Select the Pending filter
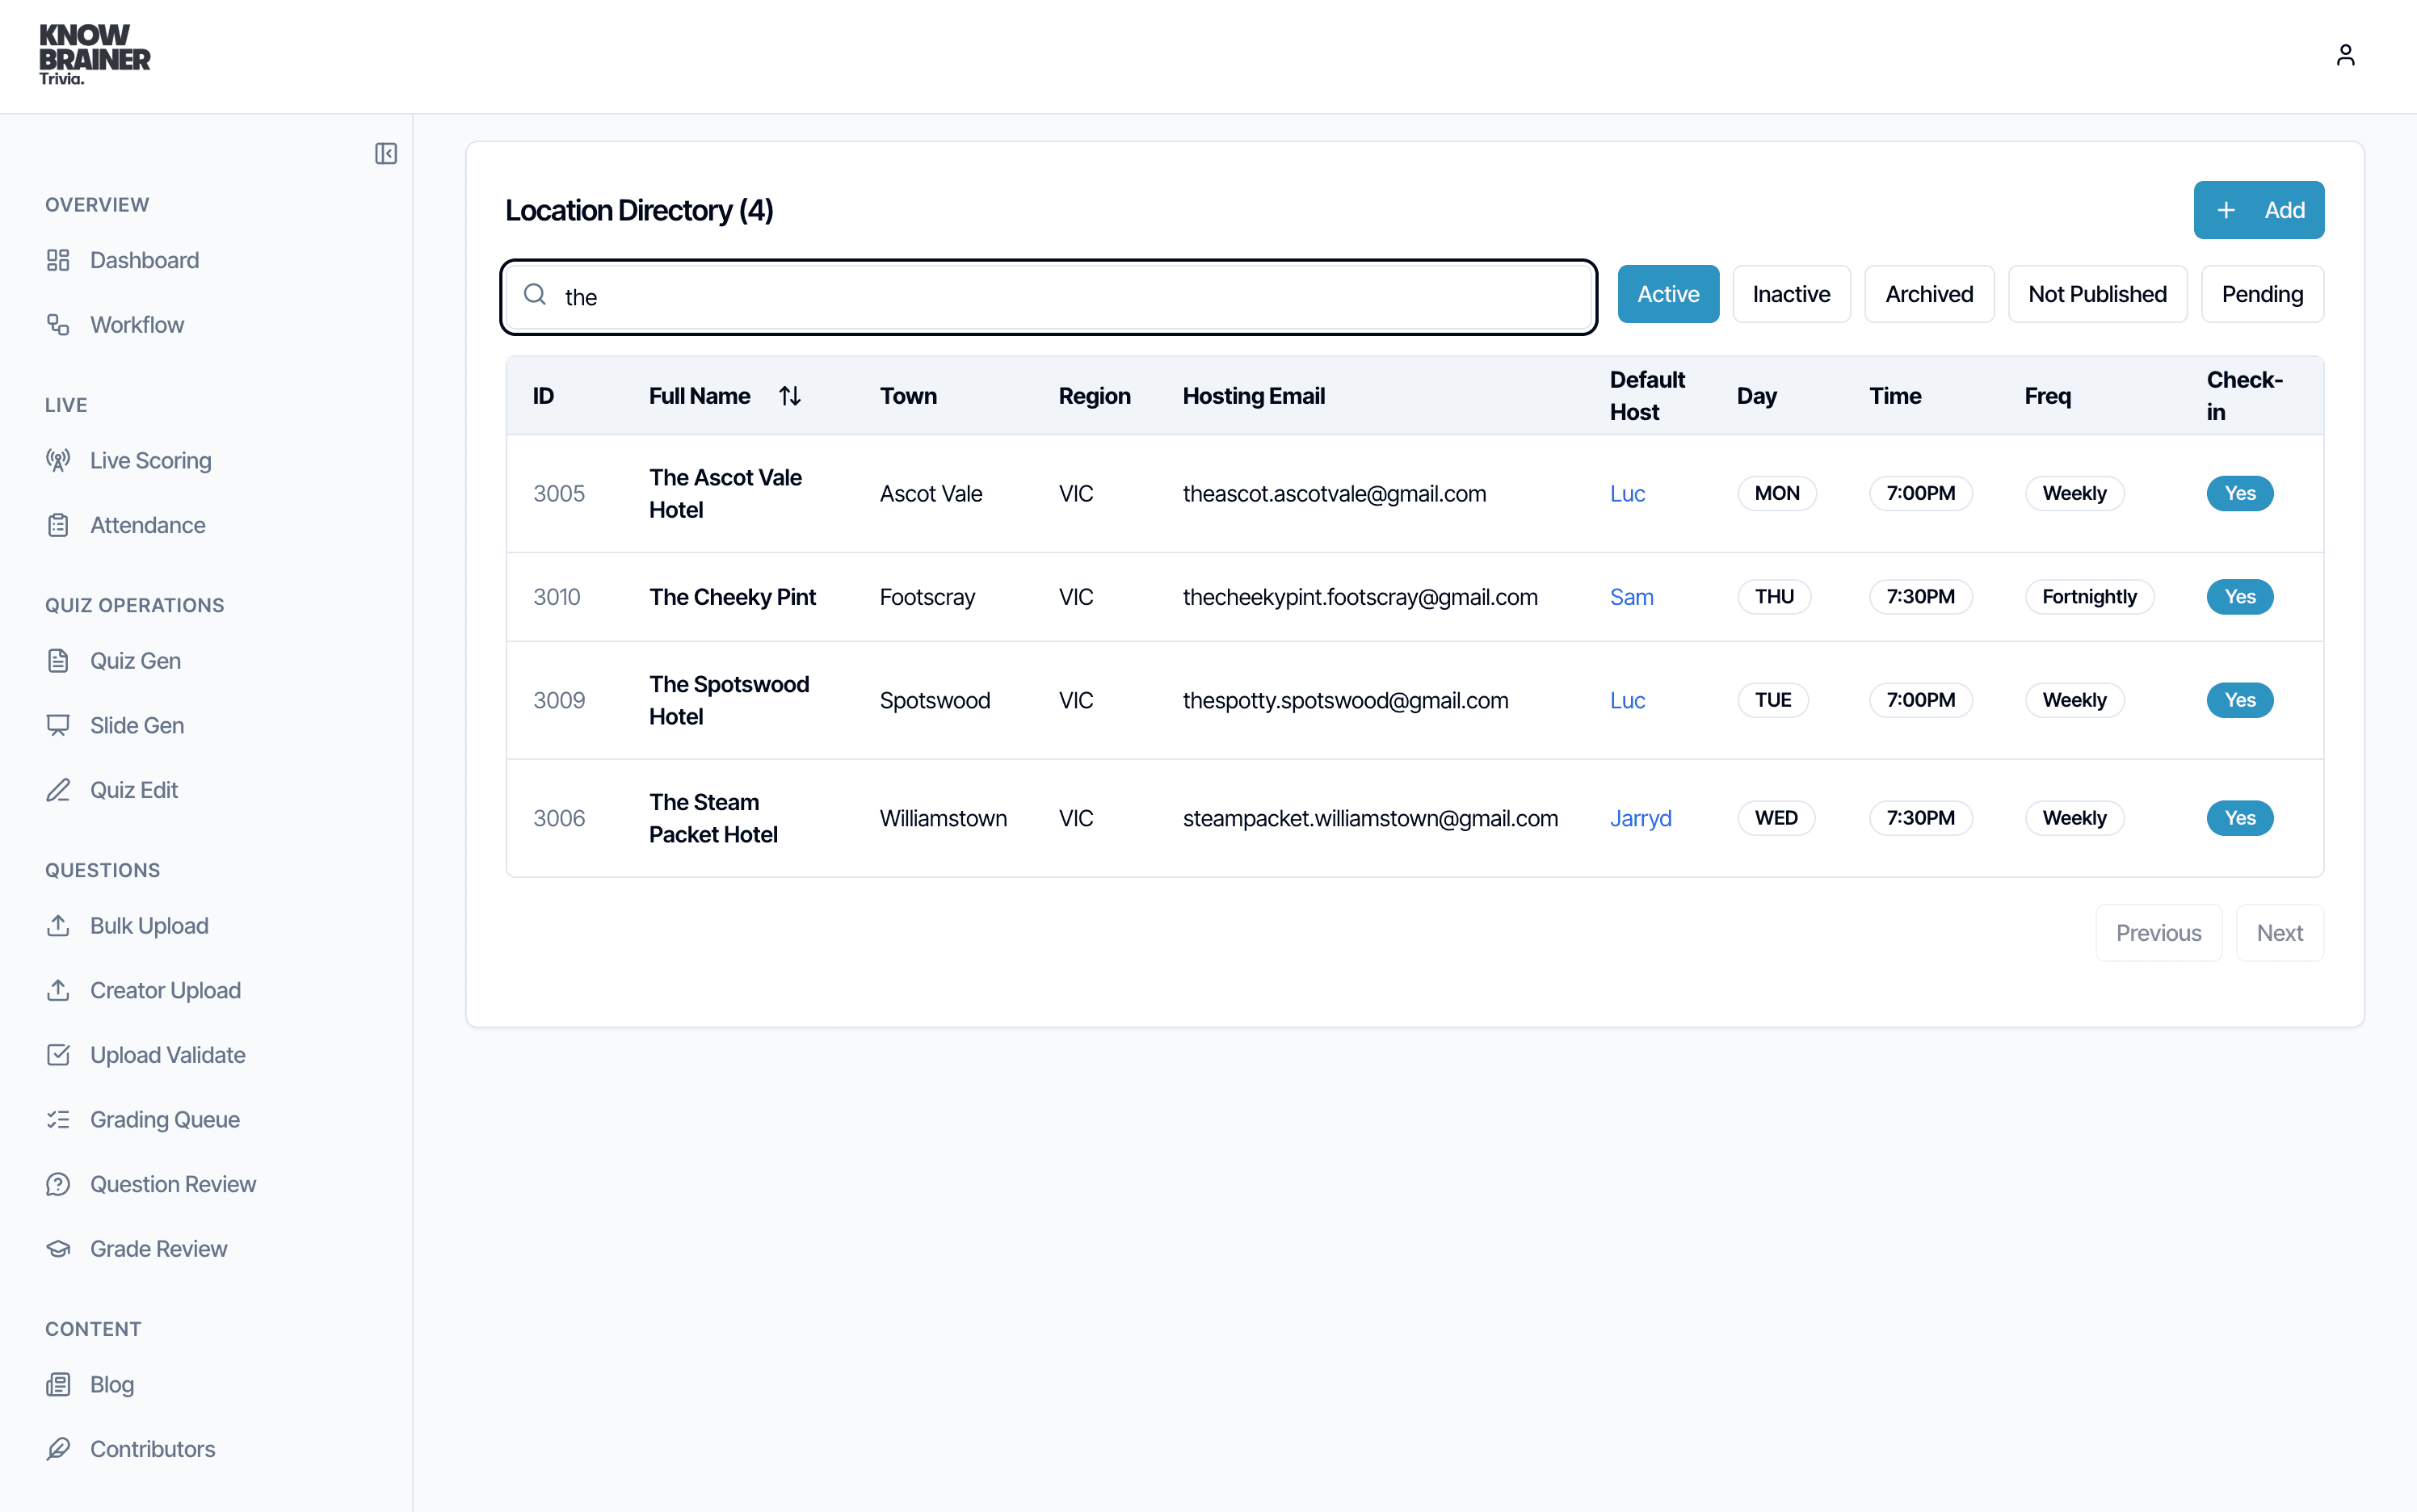 tap(2262, 294)
